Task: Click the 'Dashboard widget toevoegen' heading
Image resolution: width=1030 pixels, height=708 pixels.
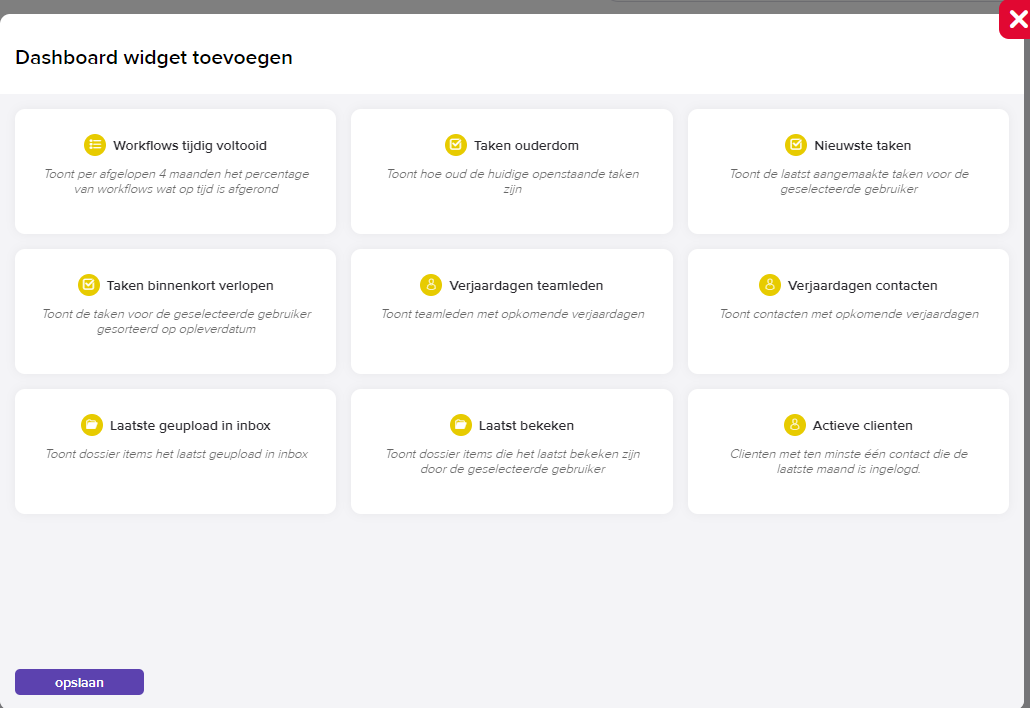Action: [x=154, y=58]
